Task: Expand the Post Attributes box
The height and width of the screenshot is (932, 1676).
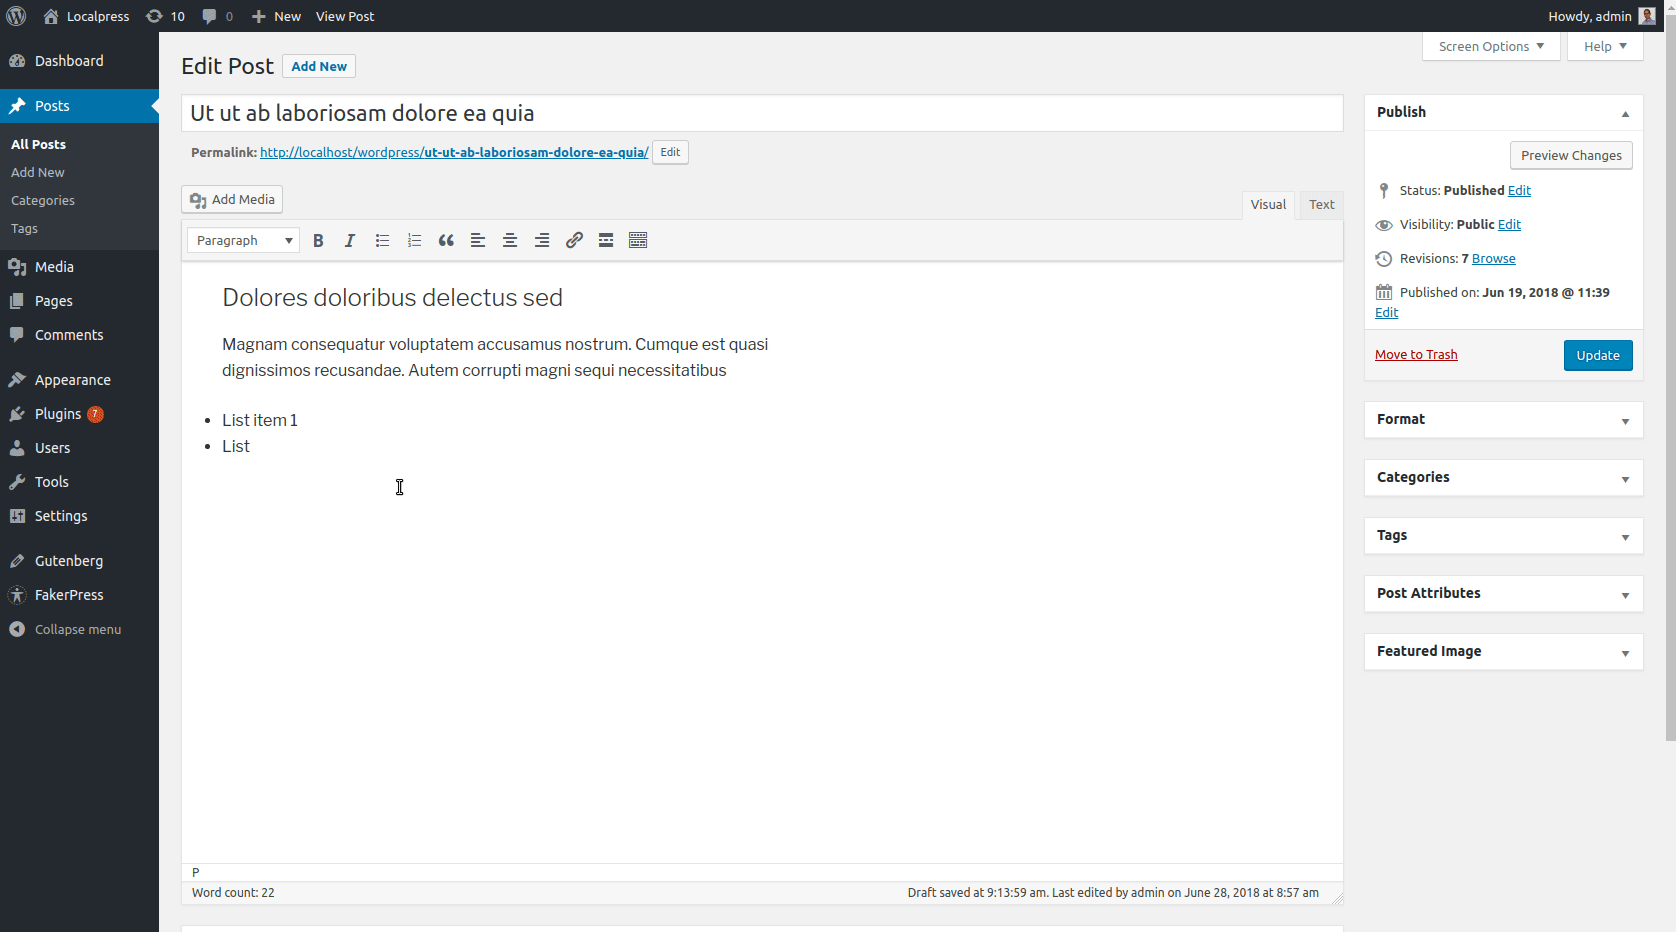Action: [x=1625, y=594]
